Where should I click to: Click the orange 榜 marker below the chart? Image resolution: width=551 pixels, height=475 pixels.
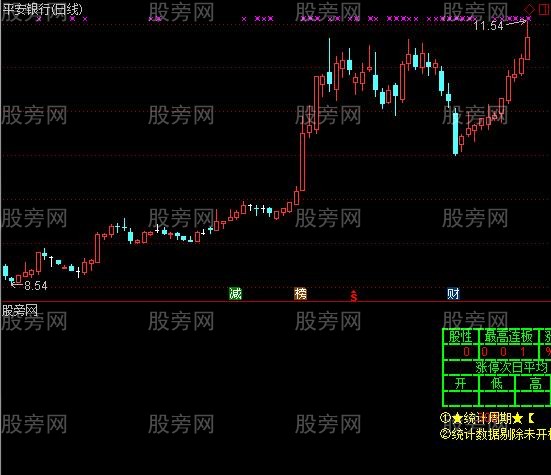[x=300, y=293]
